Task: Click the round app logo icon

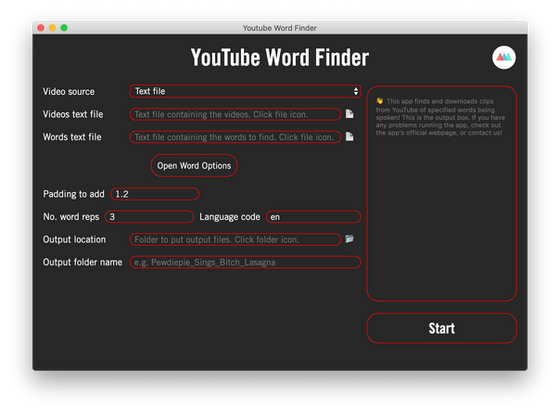Action: [504, 57]
